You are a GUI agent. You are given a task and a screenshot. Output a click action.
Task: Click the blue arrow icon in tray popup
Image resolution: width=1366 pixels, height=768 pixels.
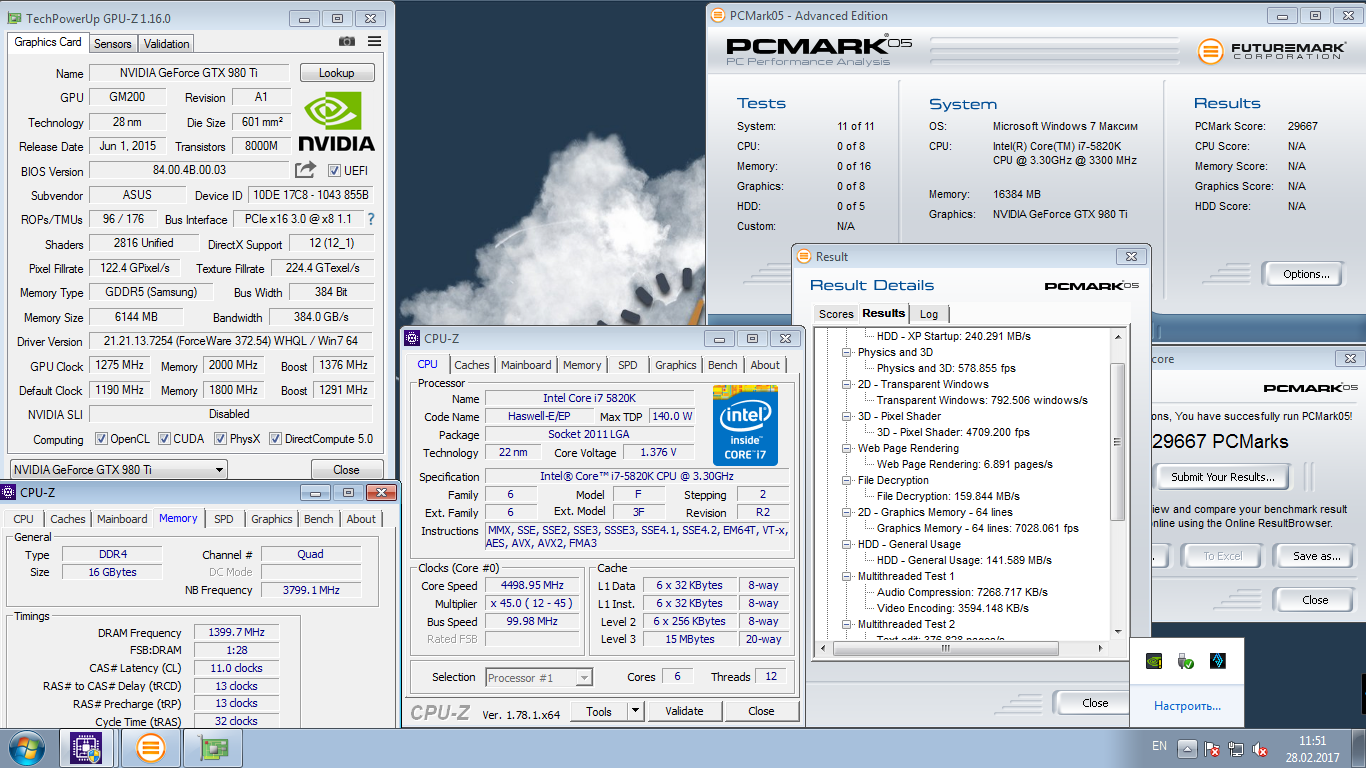[1218, 661]
